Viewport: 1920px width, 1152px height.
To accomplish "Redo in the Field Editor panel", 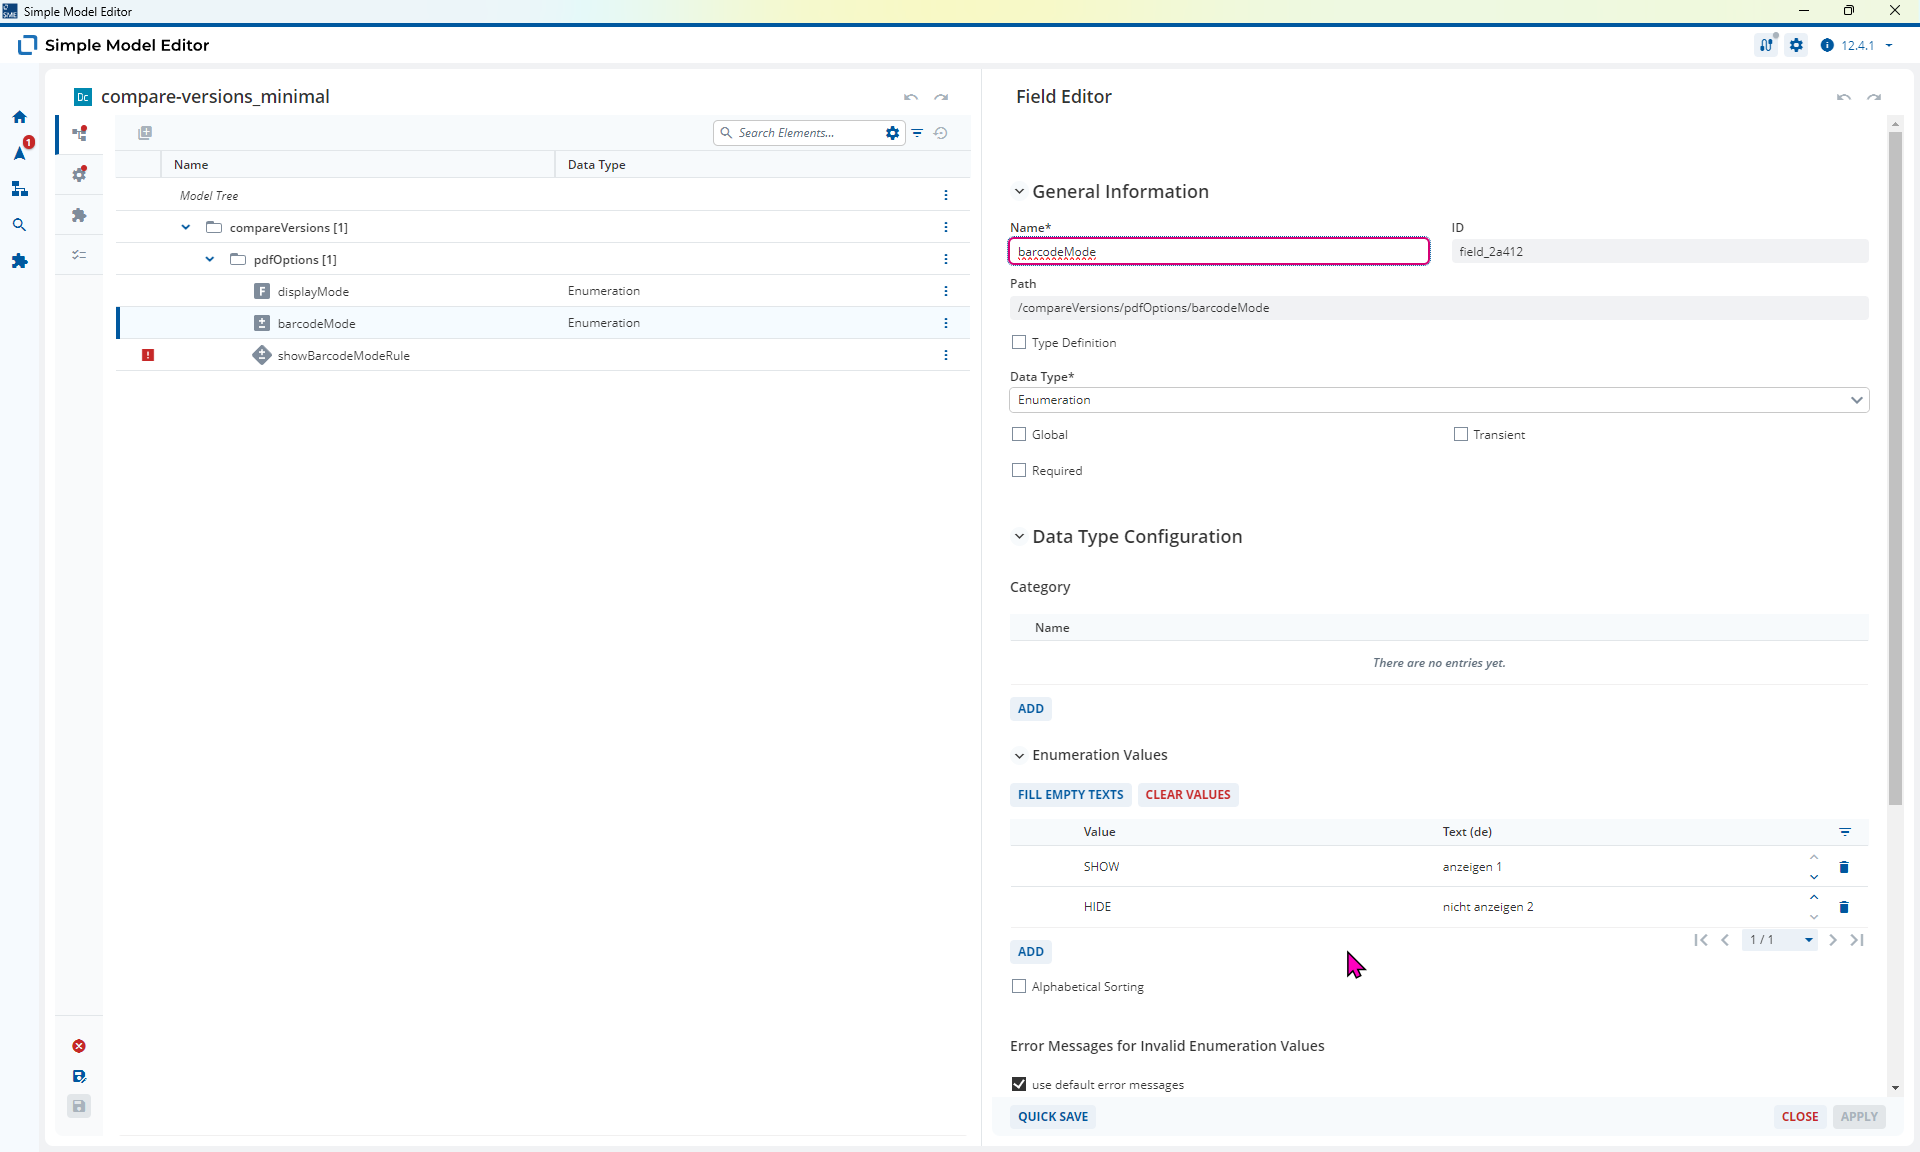I will [1874, 97].
